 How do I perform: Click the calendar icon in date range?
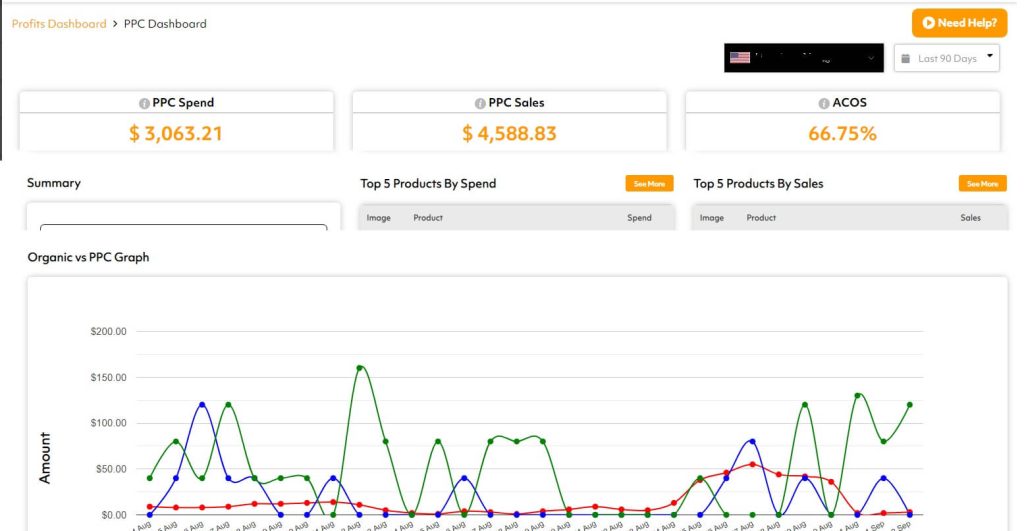[x=905, y=59]
